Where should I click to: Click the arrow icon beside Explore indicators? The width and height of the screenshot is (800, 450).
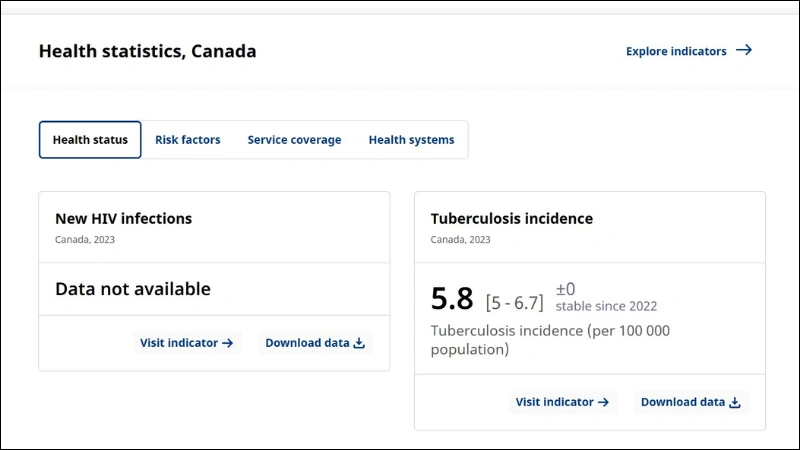tap(743, 50)
